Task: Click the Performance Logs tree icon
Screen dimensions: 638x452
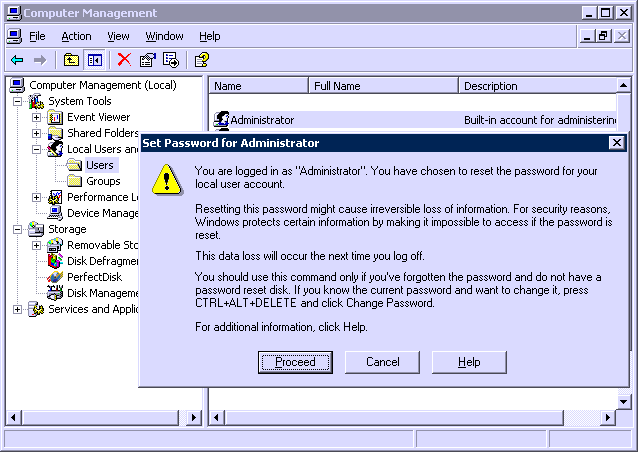Action: point(55,197)
